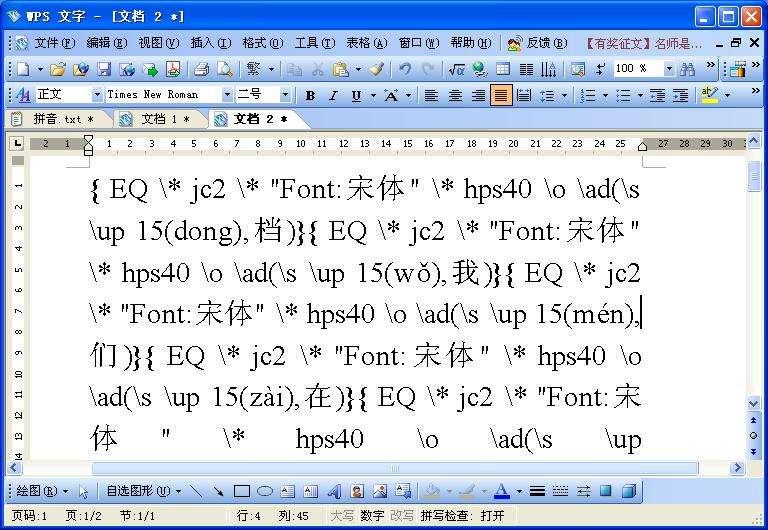Click the Traditional Chinese conversion (繁) icon

tap(253, 69)
